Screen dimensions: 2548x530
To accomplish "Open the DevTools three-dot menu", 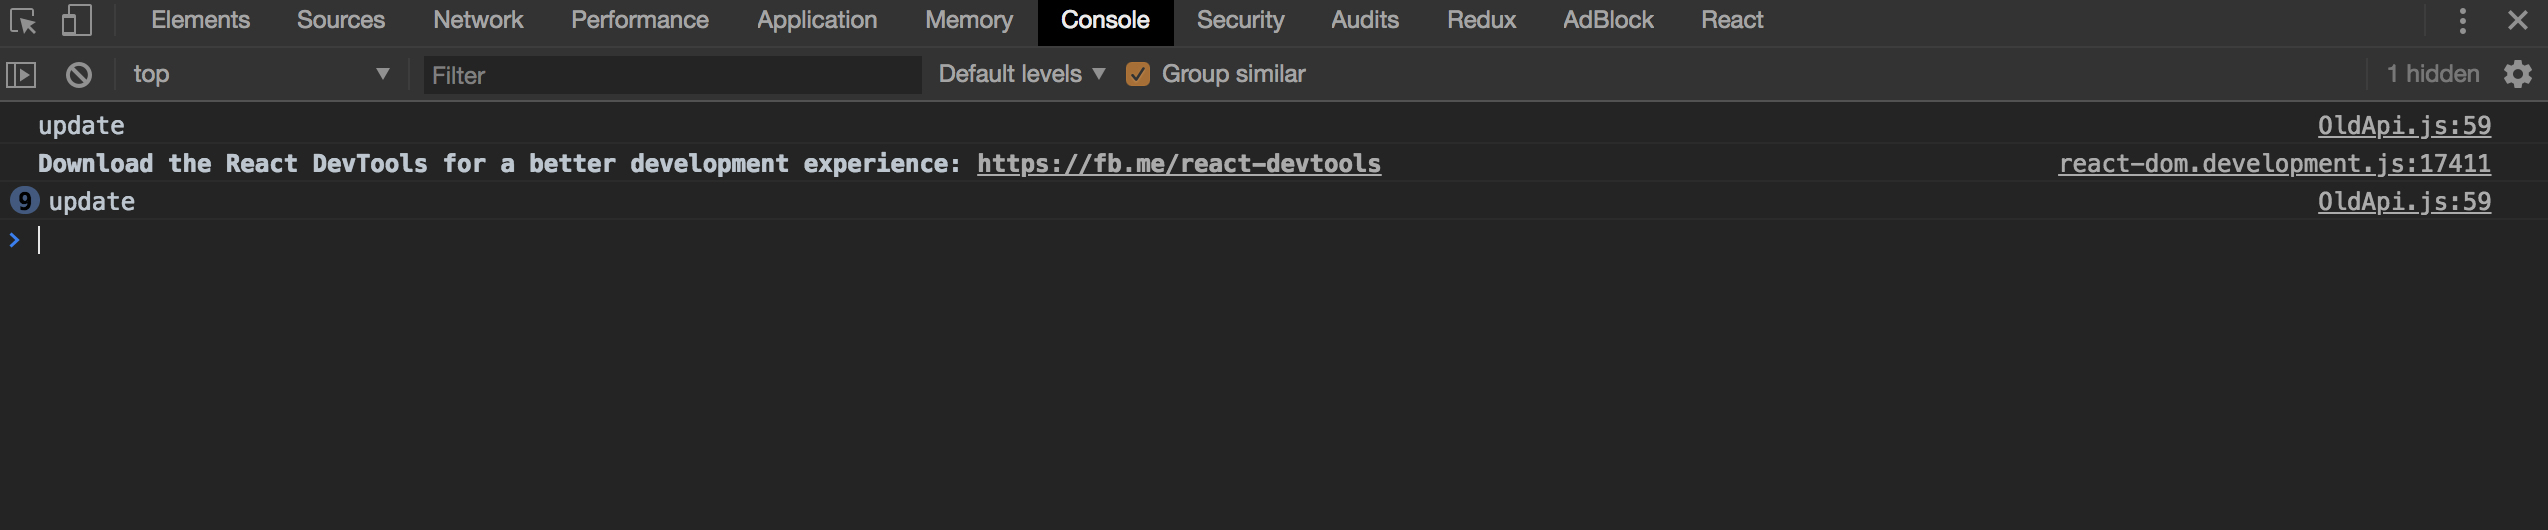I will point(2462,21).
